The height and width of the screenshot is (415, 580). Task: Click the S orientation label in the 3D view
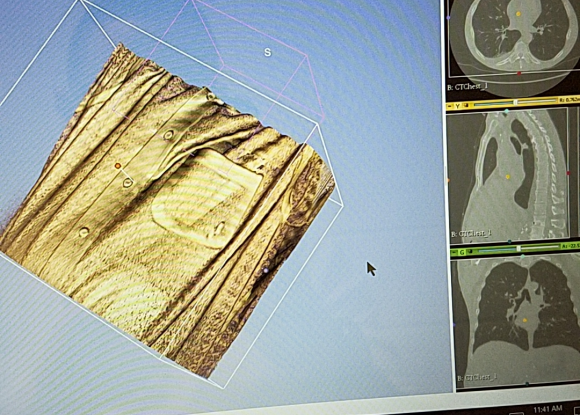(267, 53)
